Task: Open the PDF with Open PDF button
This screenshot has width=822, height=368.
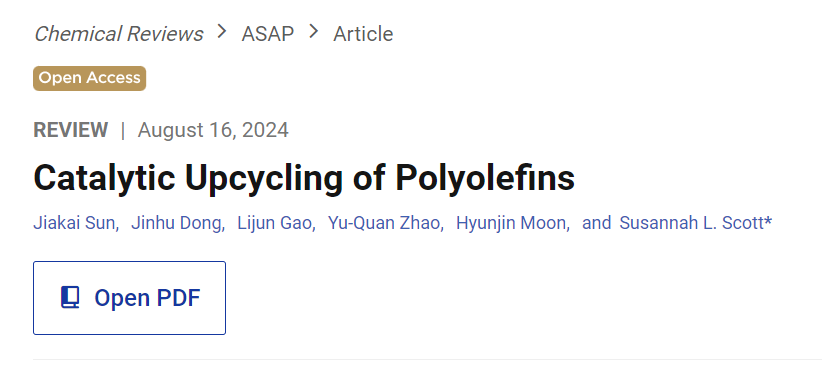Action: 129,298
